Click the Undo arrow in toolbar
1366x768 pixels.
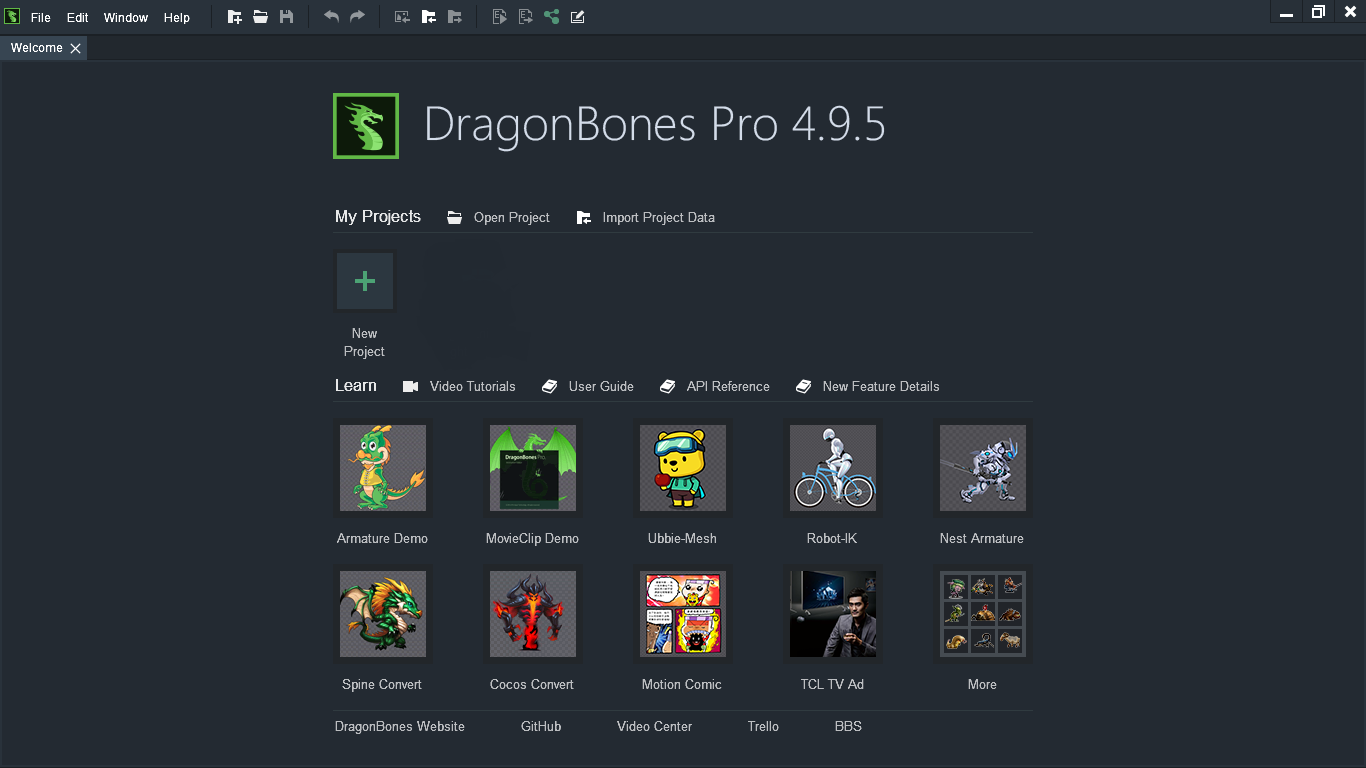[x=332, y=17]
